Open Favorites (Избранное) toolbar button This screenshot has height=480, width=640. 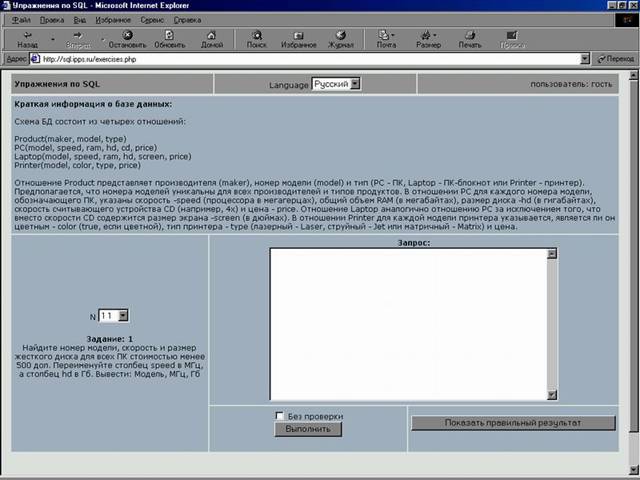(x=299, y=39)
